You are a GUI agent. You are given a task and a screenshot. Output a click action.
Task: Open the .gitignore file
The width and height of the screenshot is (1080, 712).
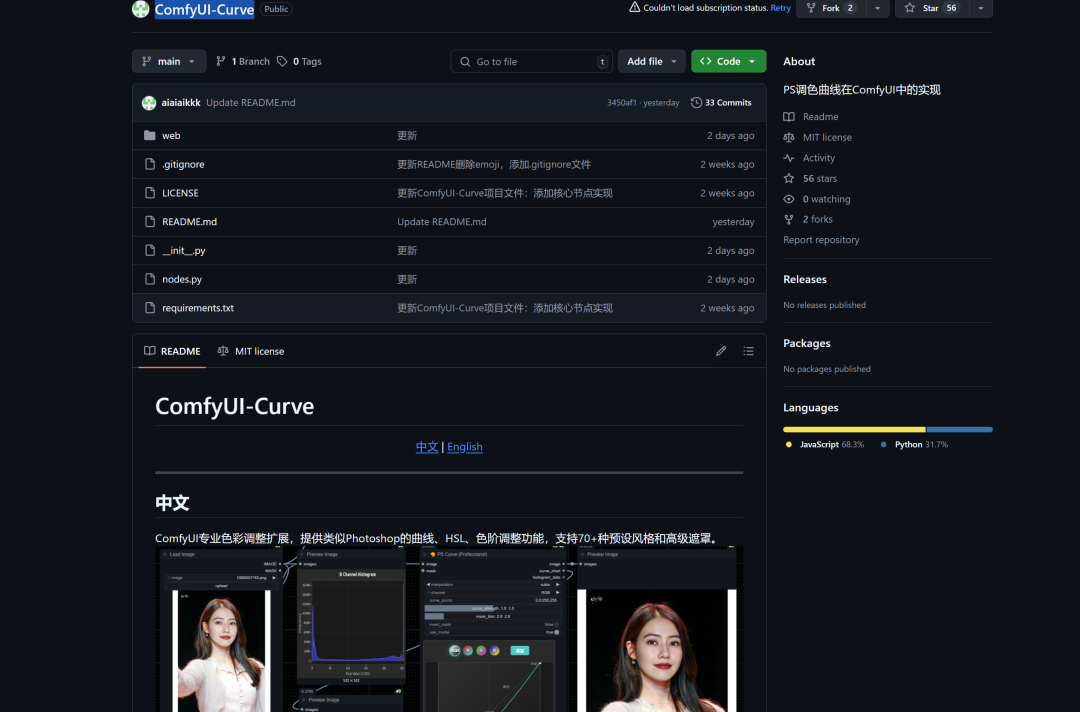point(183,164)
